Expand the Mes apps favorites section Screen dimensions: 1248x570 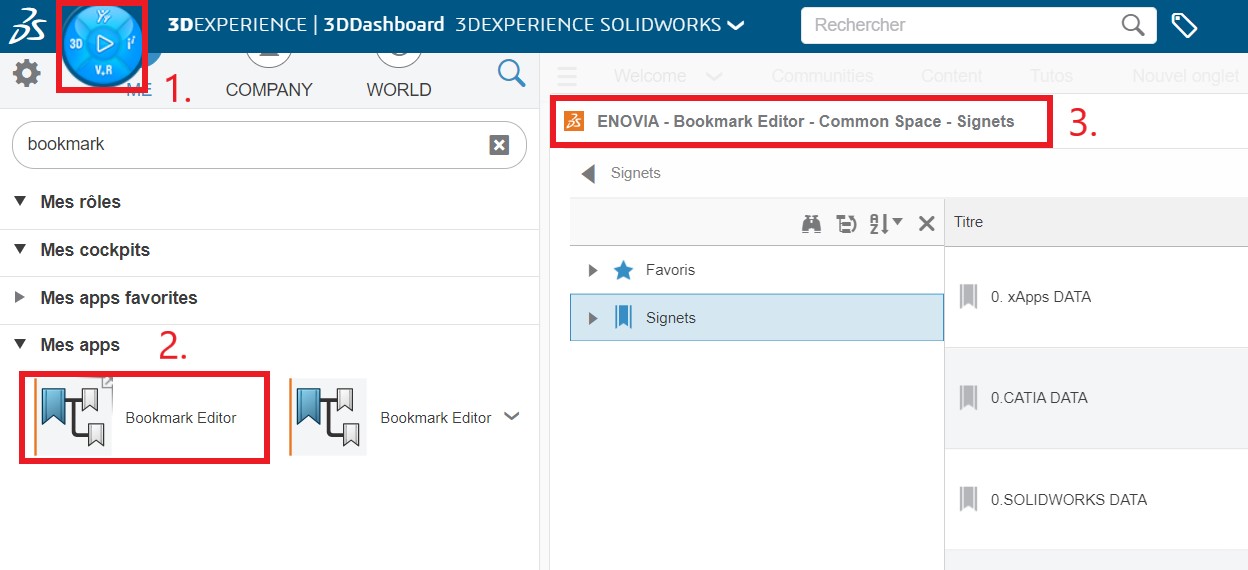tap(21, 298)
